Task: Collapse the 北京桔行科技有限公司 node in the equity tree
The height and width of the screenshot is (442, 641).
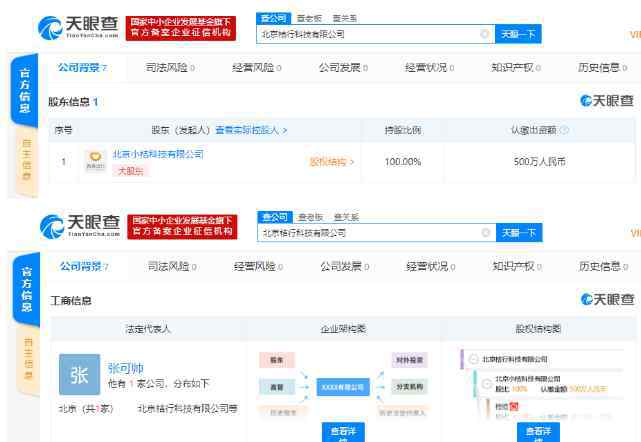Action: pyautogui.click(x=473, y=359)
